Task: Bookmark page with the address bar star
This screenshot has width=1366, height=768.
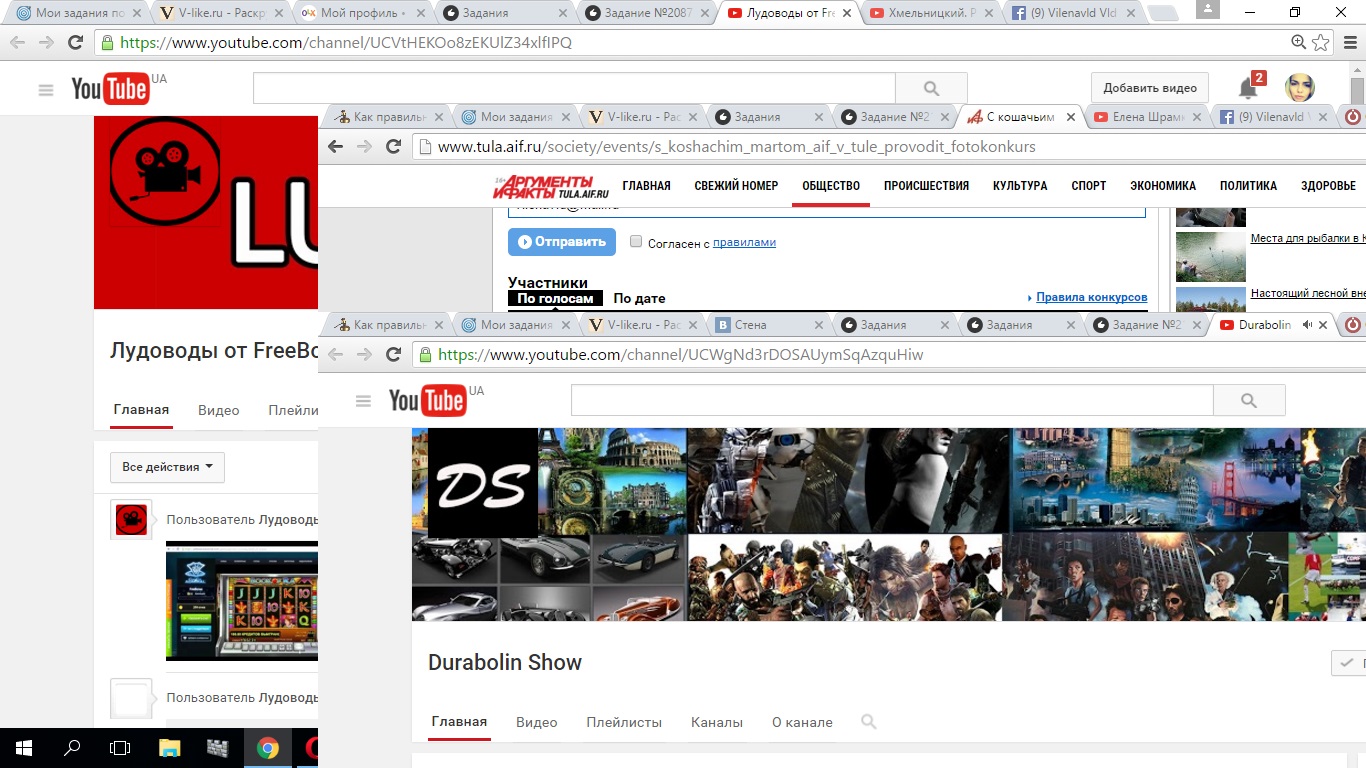Action: click(x=1321, y=43)
